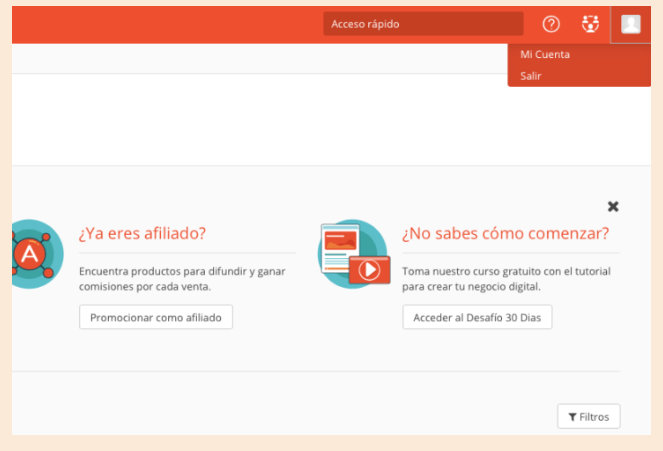Click the help question mark icon
This screenshot has height=451, width=663.
[551, 24]
